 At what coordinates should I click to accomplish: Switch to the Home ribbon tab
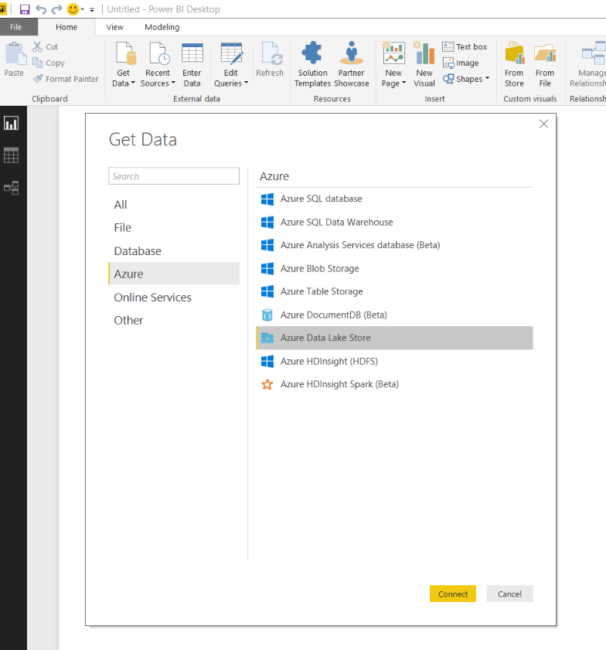(66, 27)
